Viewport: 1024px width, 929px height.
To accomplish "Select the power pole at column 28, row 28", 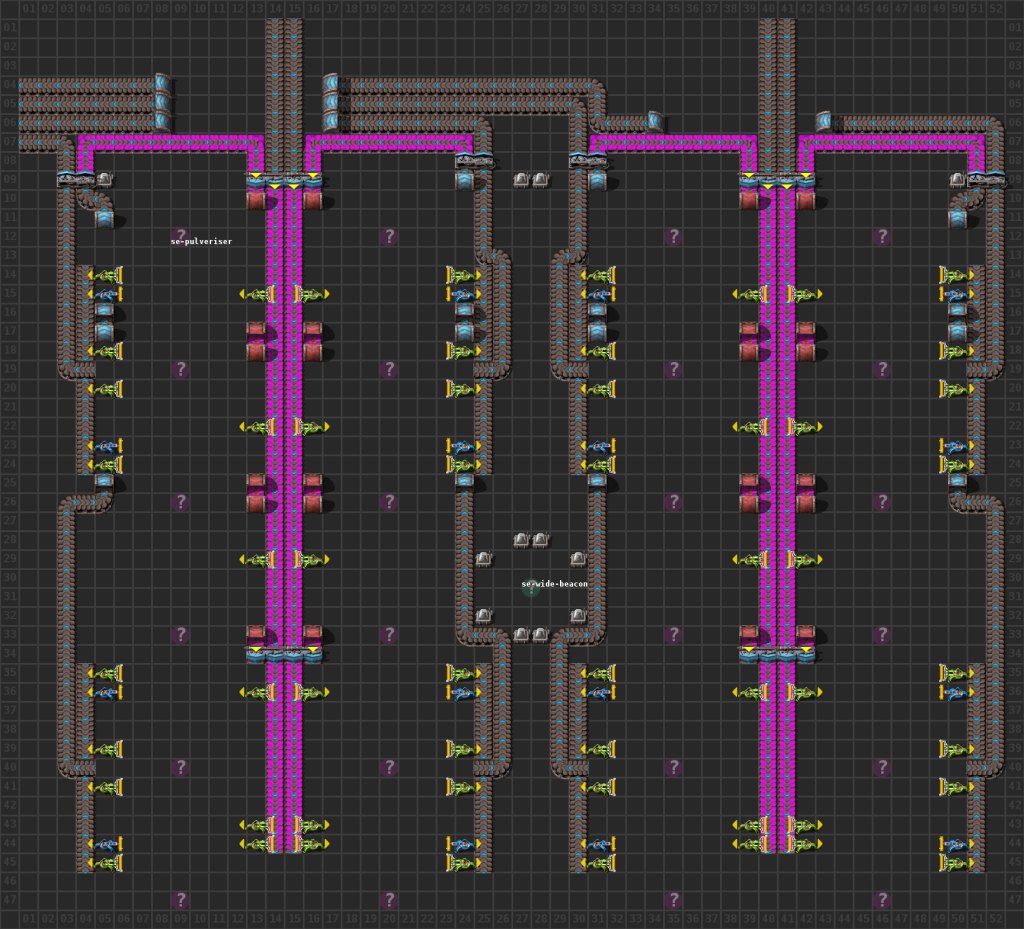I will coord(540,539).
